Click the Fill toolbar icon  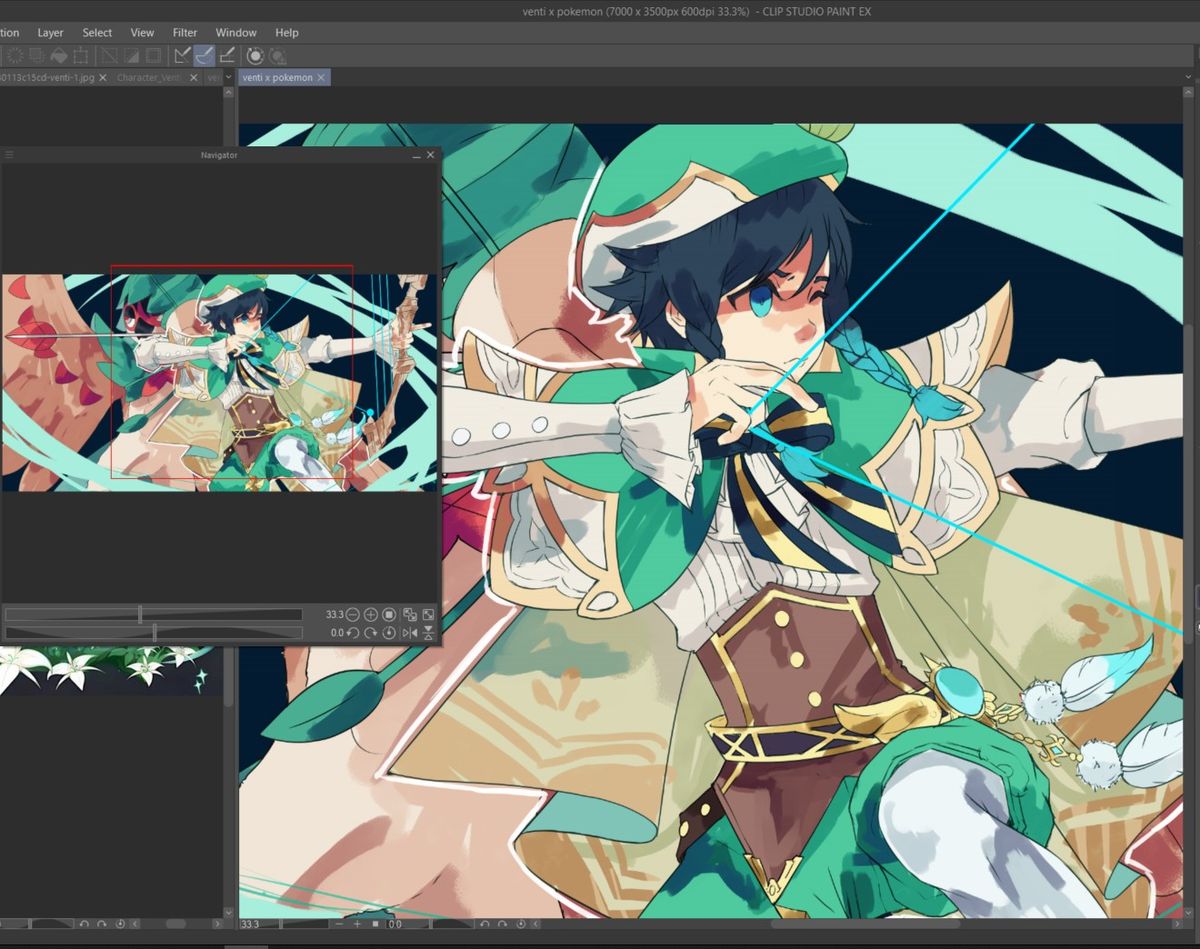pos(59,56)
